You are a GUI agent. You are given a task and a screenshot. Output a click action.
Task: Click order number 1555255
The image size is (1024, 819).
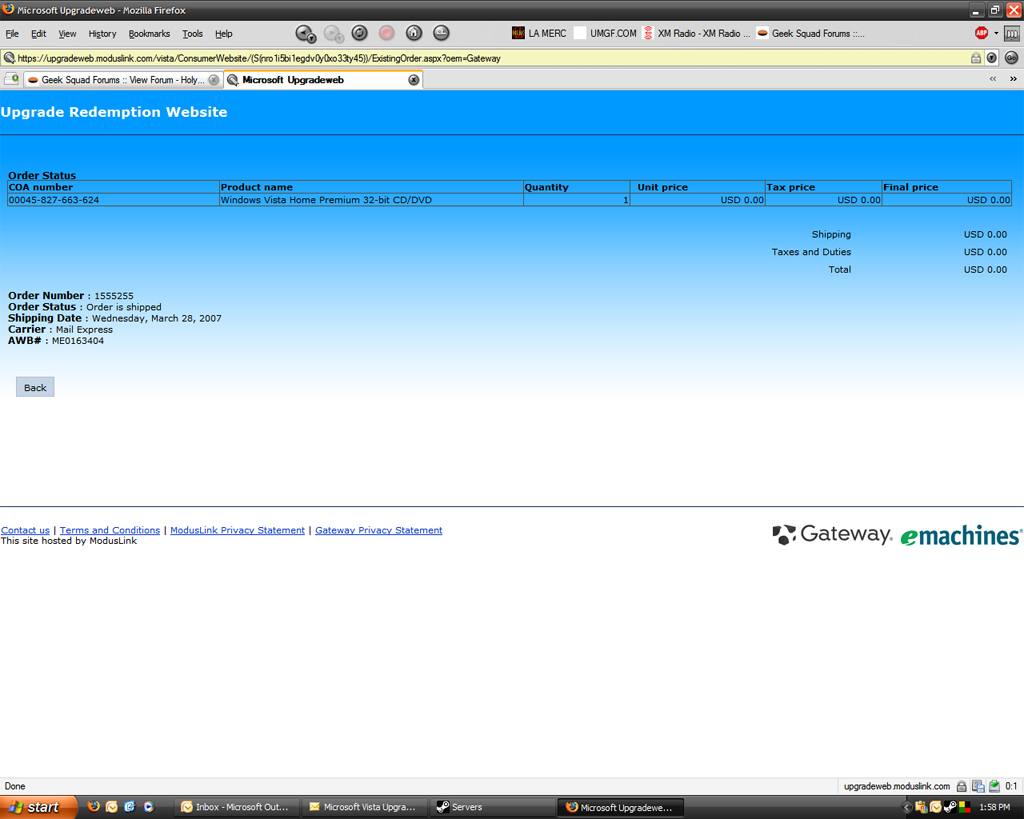[x=114, y=296]
